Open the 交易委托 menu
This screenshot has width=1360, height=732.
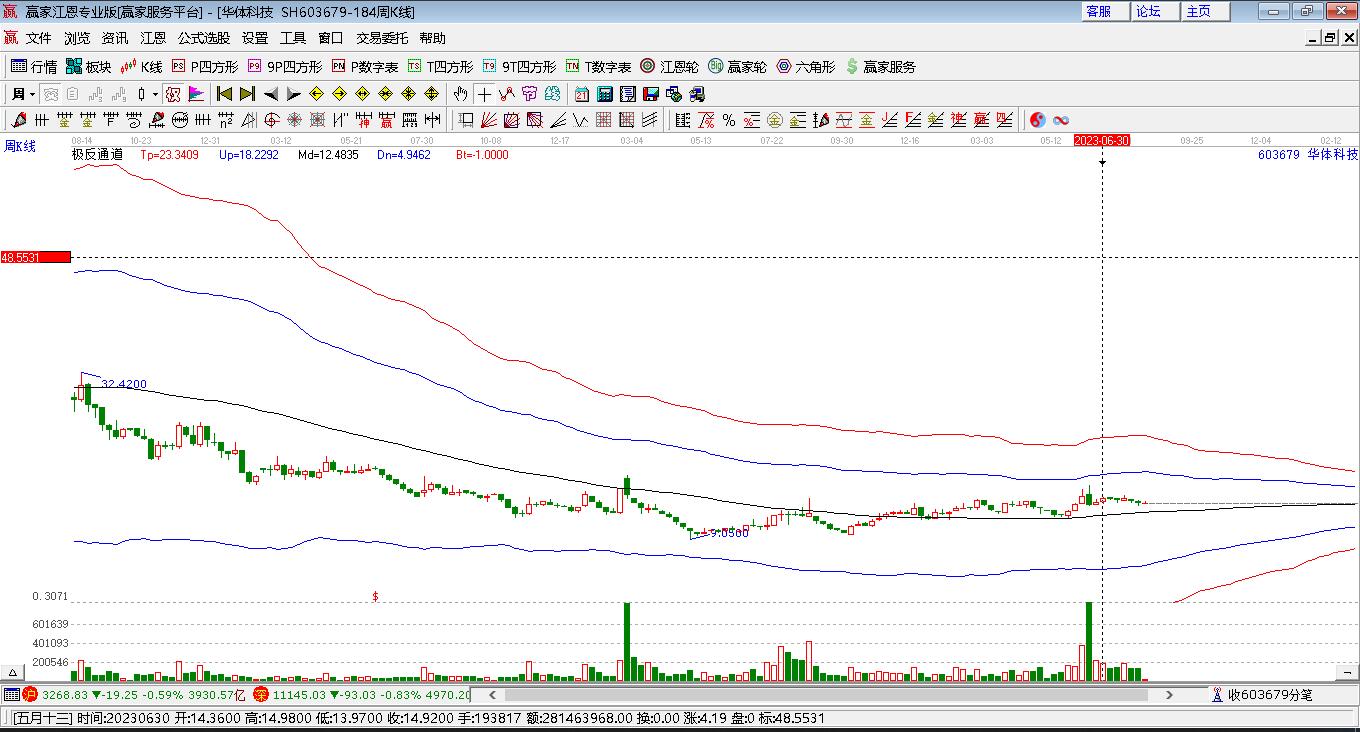click(382, 38)
